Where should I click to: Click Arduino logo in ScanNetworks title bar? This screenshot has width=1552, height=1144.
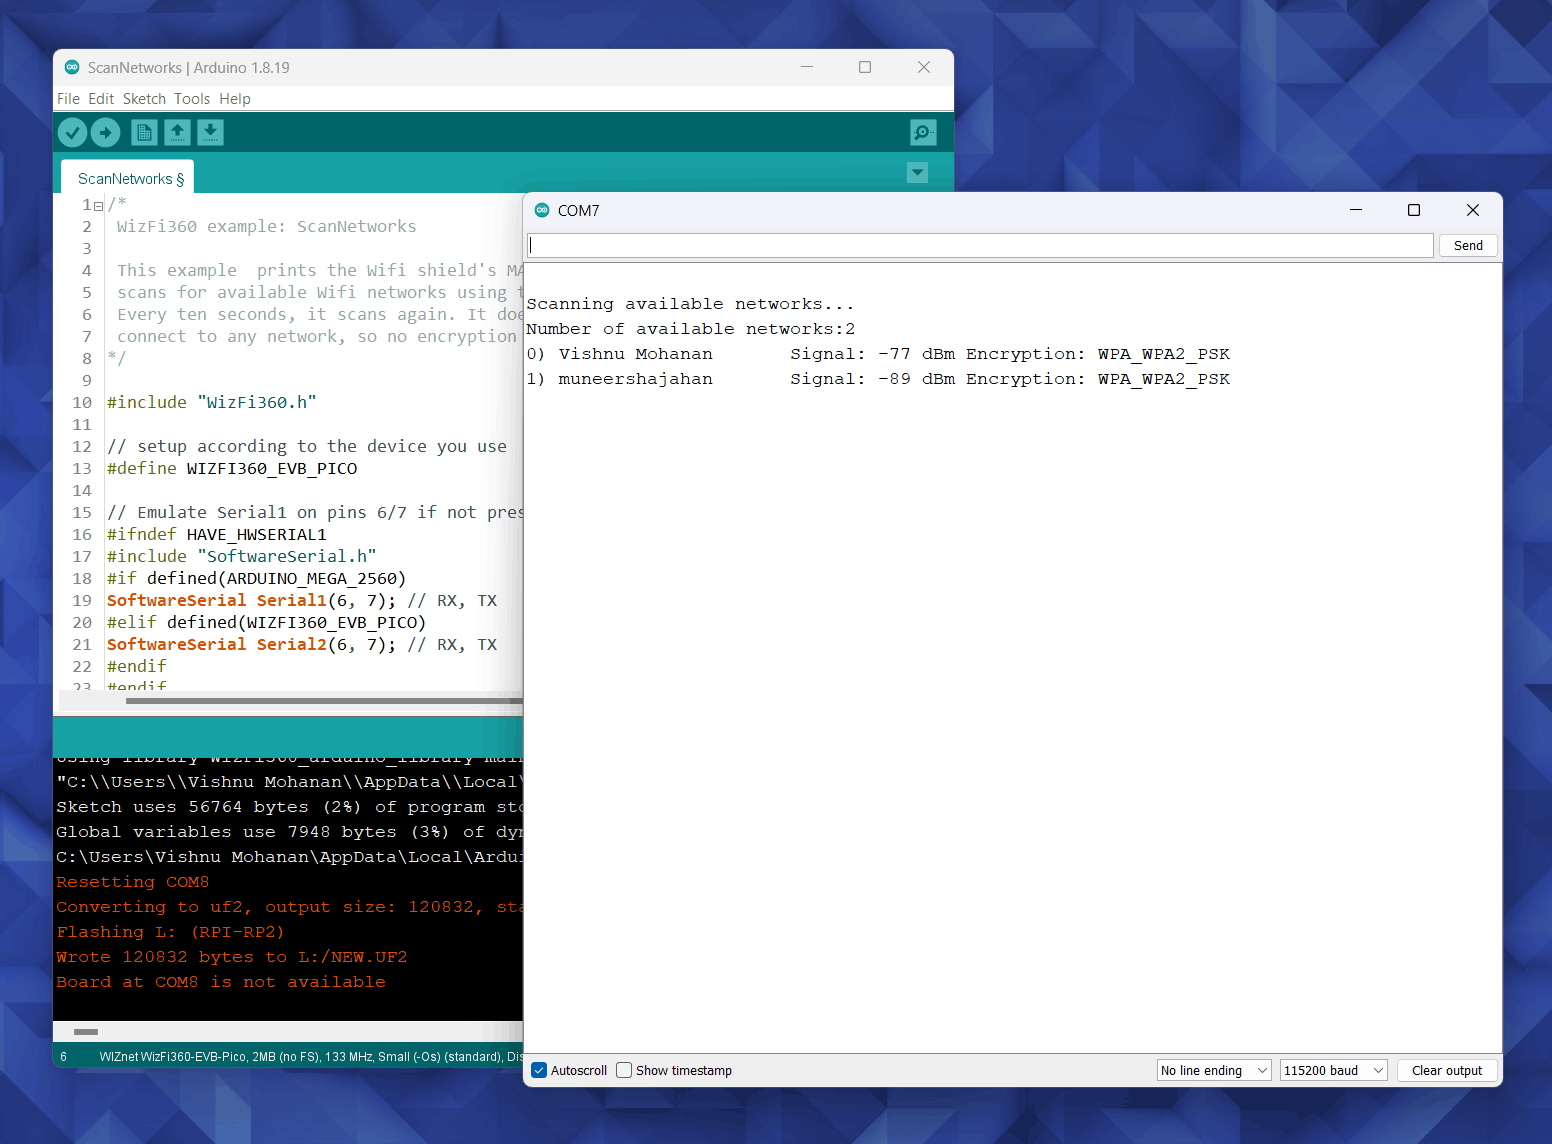pos(72,67)
